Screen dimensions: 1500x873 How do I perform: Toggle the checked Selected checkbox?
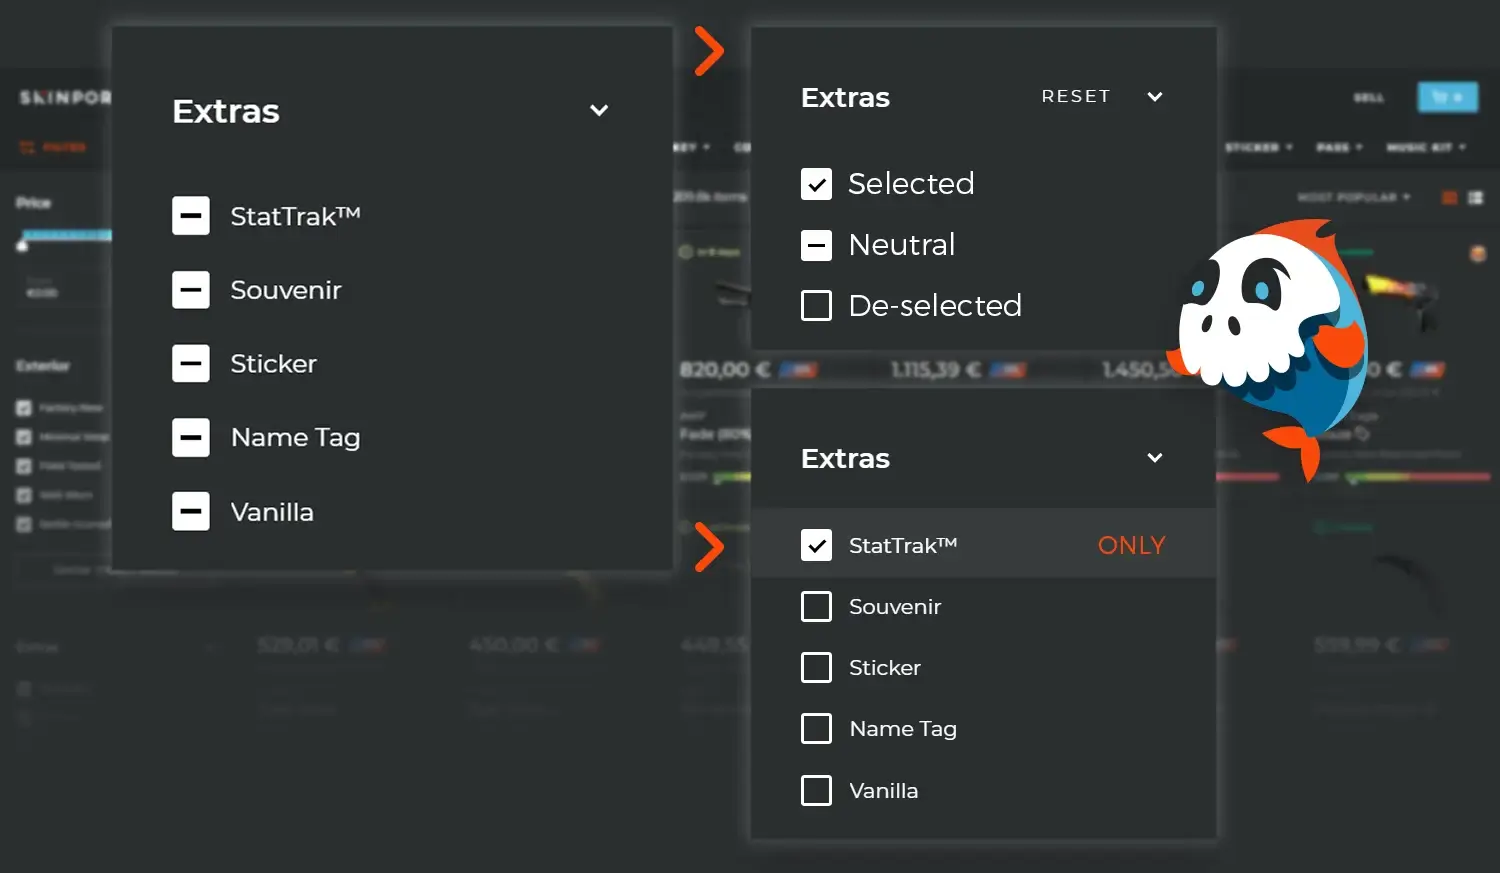click(816, 184)
